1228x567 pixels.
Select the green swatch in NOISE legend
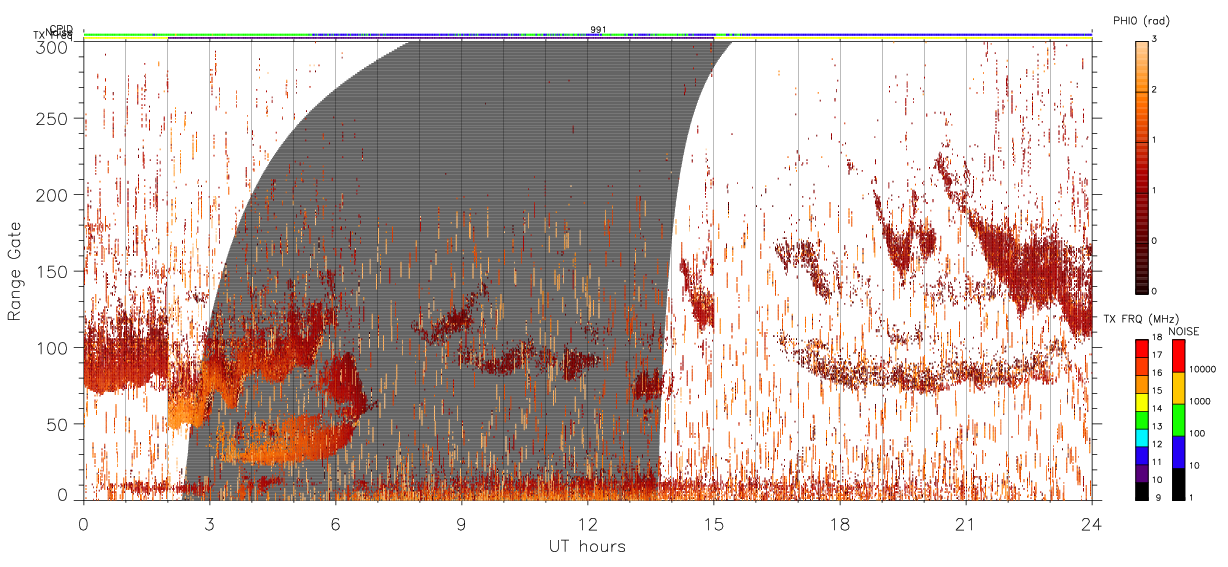click(x=1178, y=420)
